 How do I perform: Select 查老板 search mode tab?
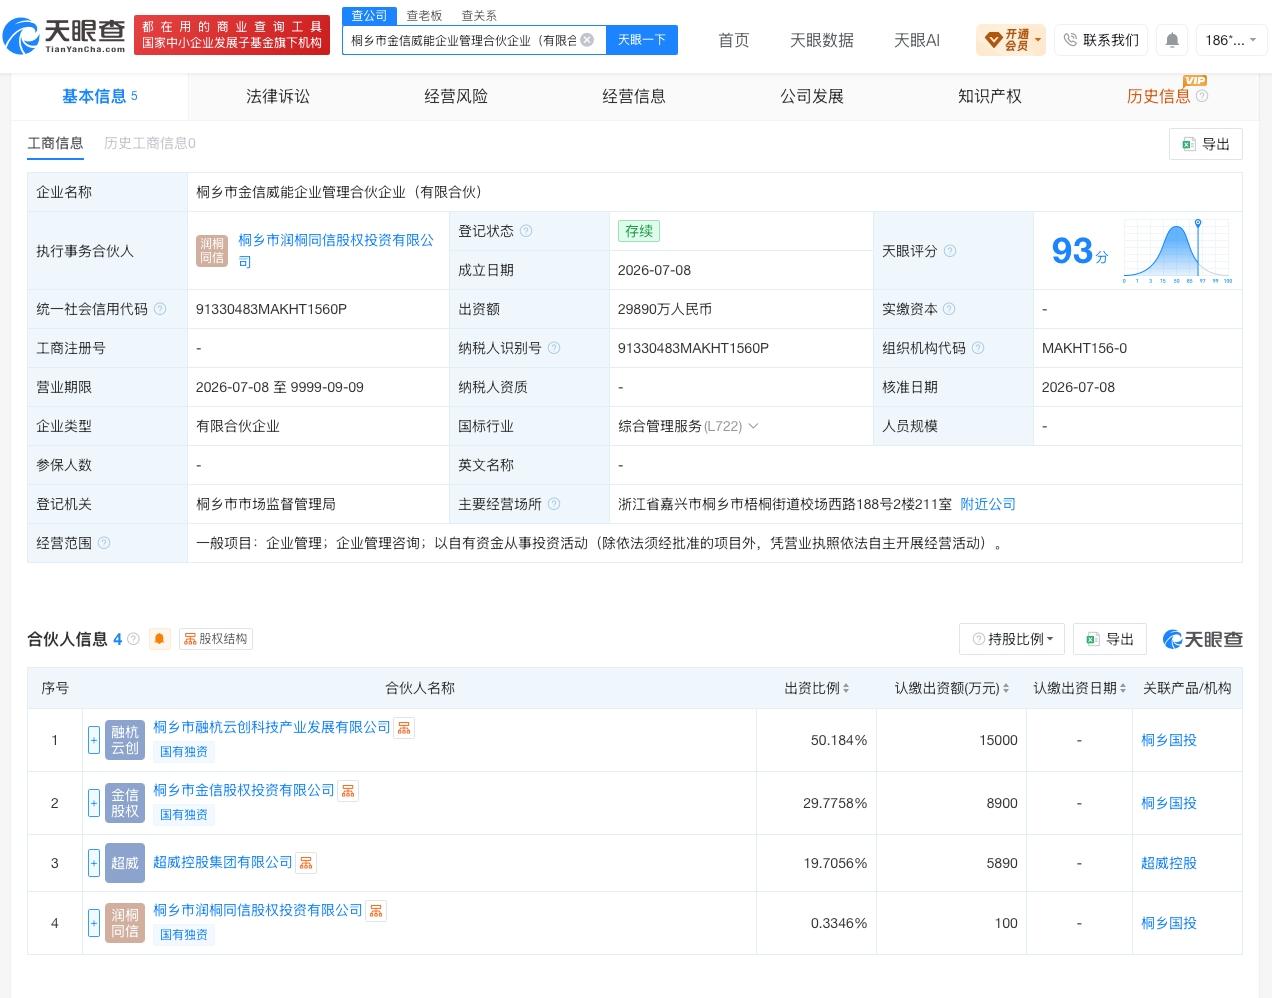pyautogui.click(x=424, y=15)
